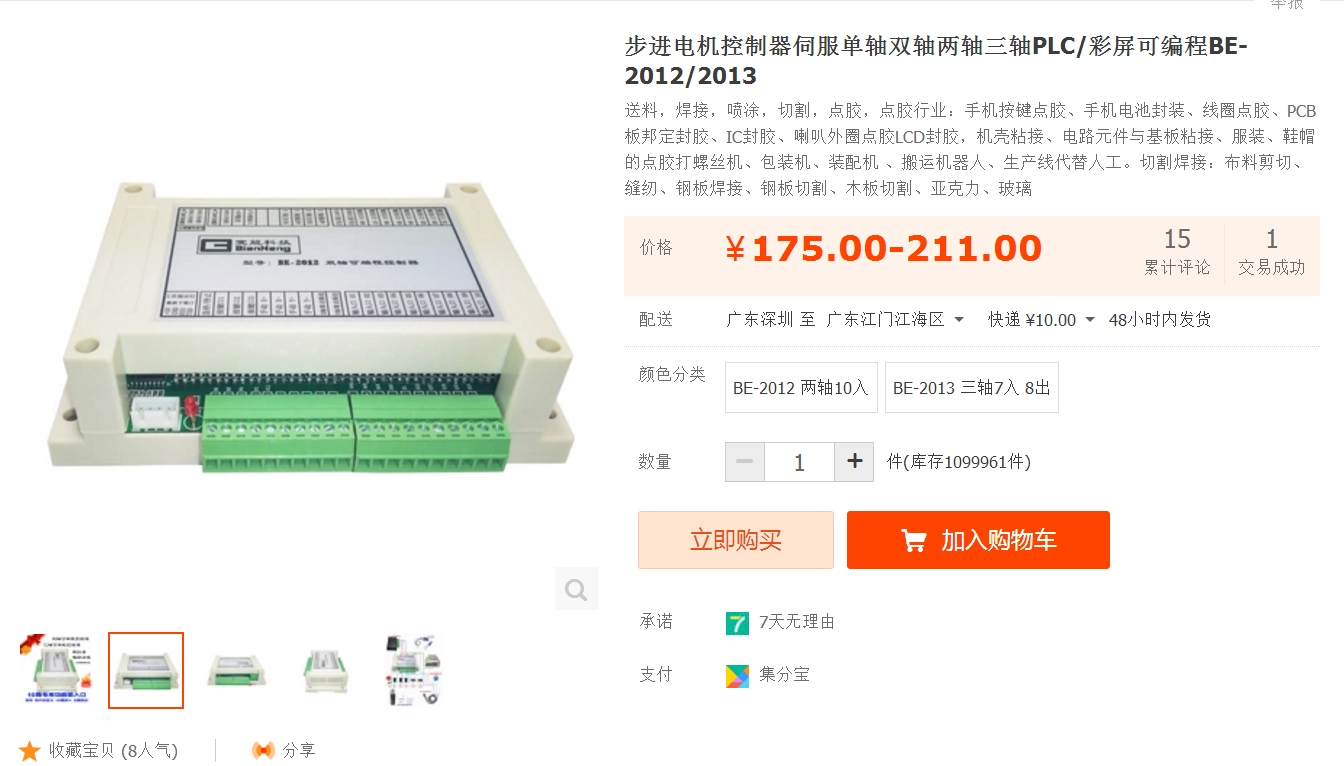Image resolution: width=1344 pixels, height=766 pixels.
Task: Click the 立即购买 buy now button
Action: tap(736, 540)
